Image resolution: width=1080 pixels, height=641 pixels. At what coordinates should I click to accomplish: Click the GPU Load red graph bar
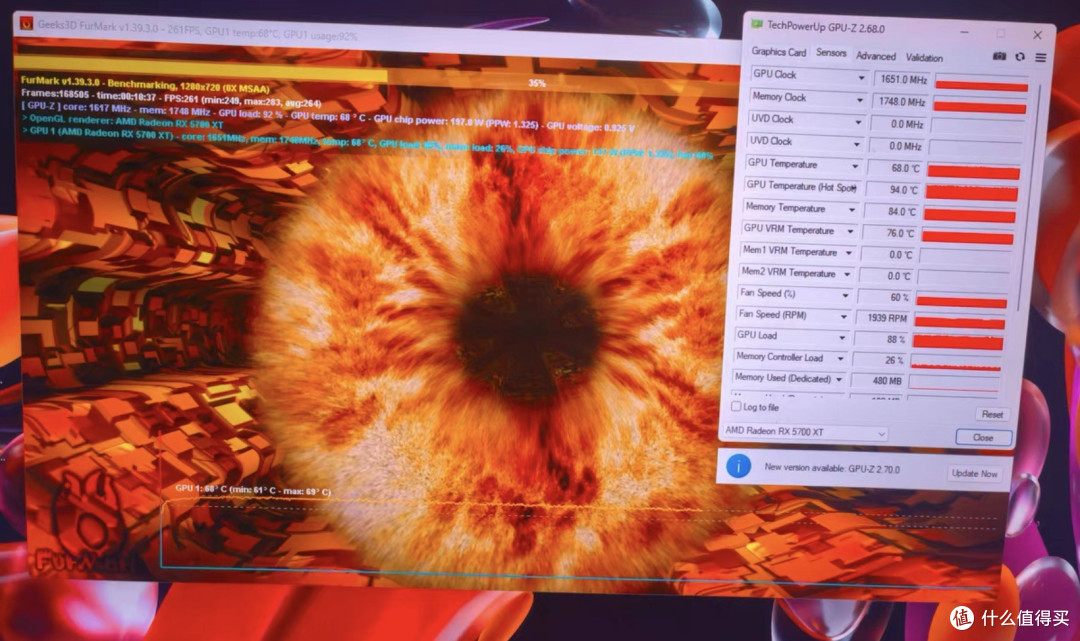click(958, 341)
